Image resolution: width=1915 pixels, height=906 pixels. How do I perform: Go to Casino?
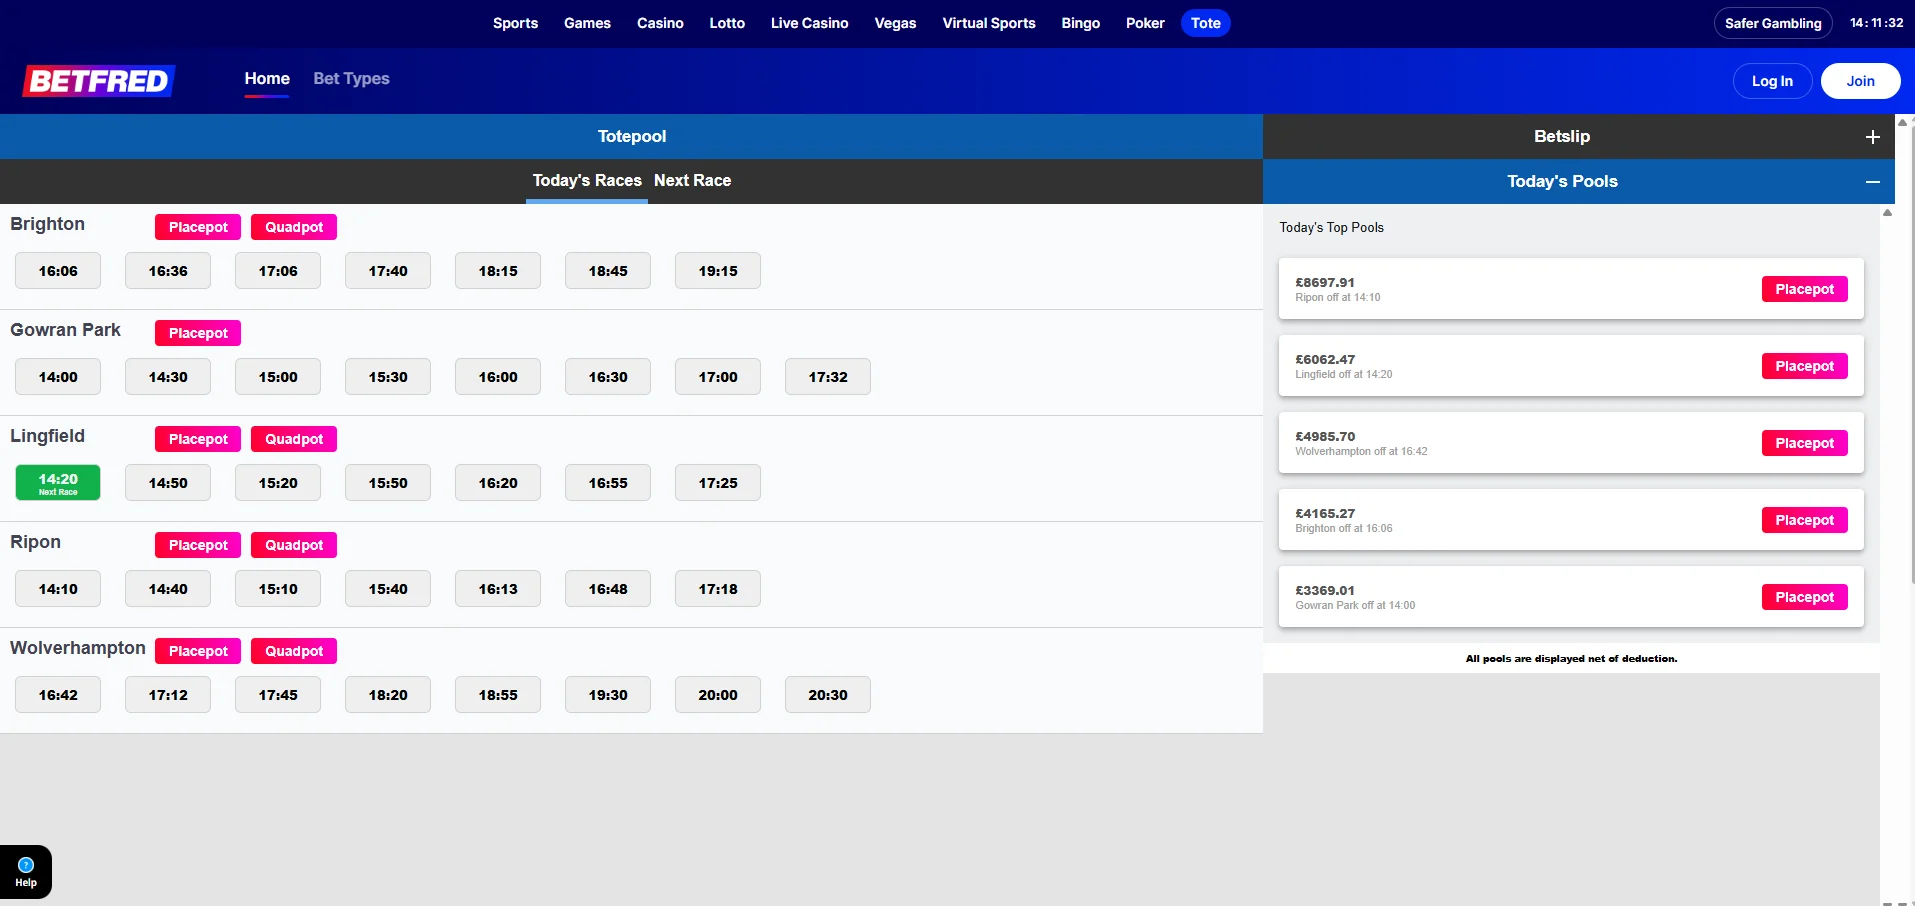click(660, 23)
